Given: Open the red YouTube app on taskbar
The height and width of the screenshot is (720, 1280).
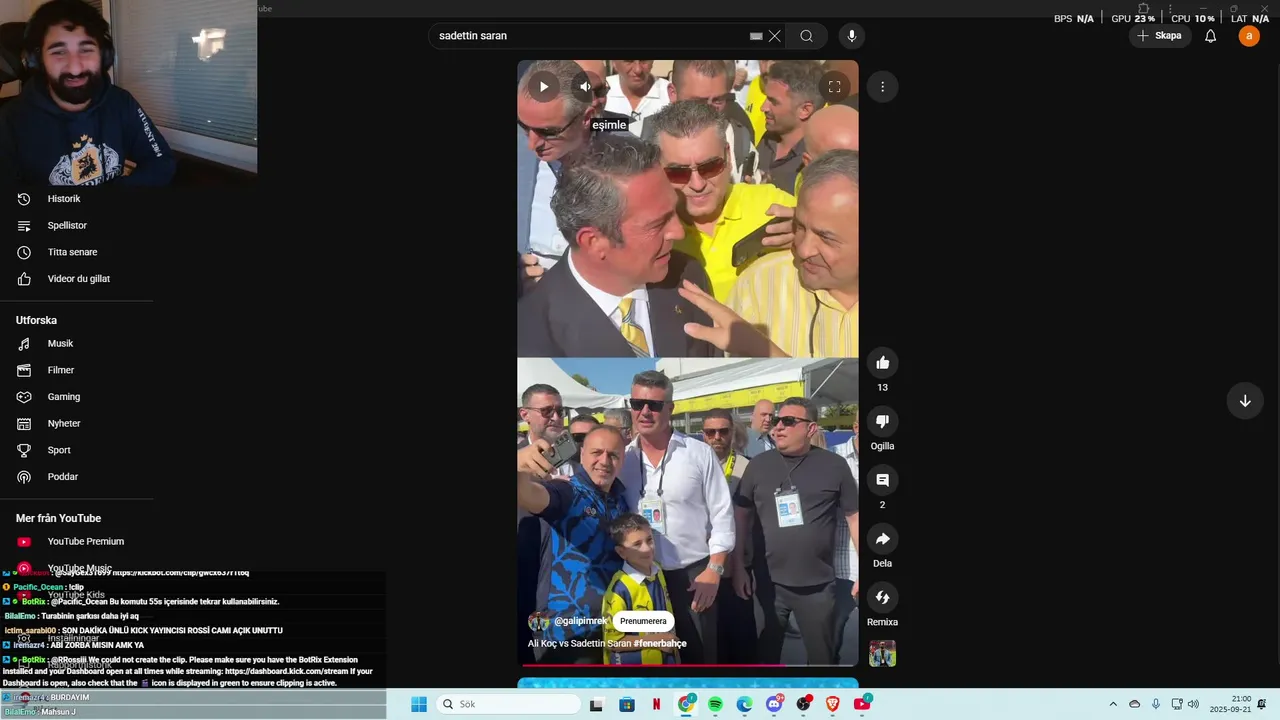Looking at the screenshot, I should [862, 704].
